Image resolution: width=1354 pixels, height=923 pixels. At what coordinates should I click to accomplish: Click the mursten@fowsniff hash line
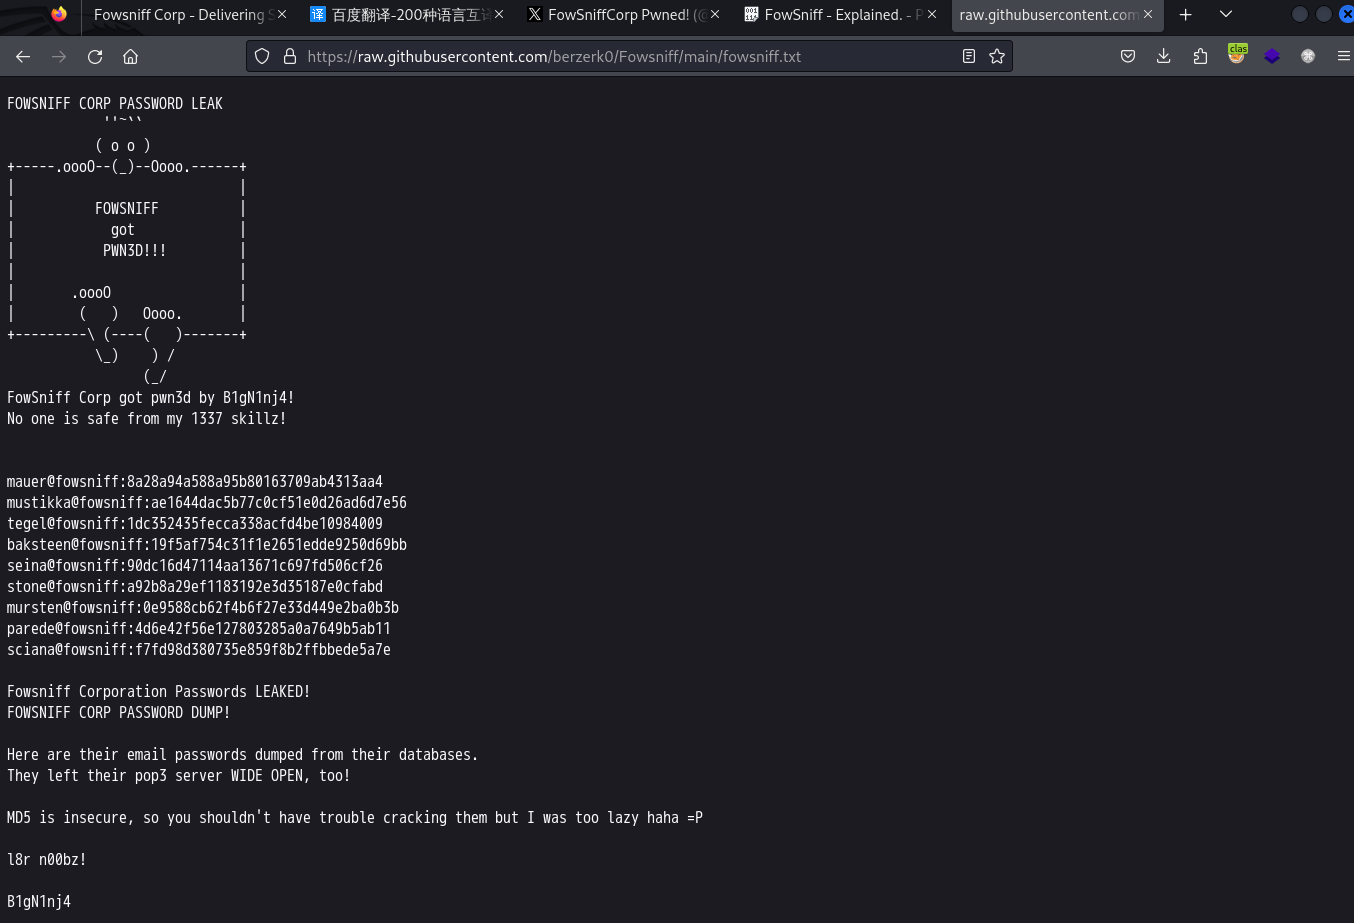tap(203, 608)
